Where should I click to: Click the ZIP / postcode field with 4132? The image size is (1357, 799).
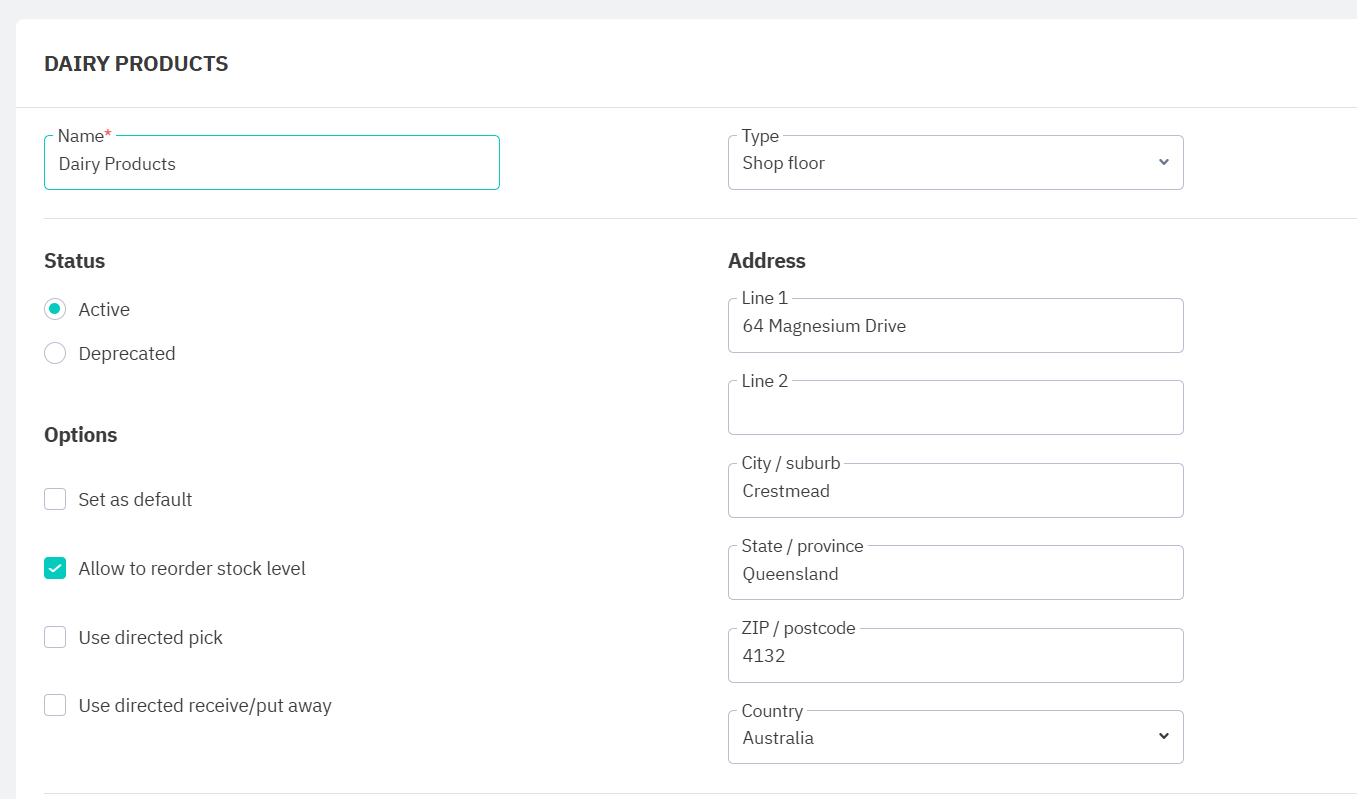point(955,656)
